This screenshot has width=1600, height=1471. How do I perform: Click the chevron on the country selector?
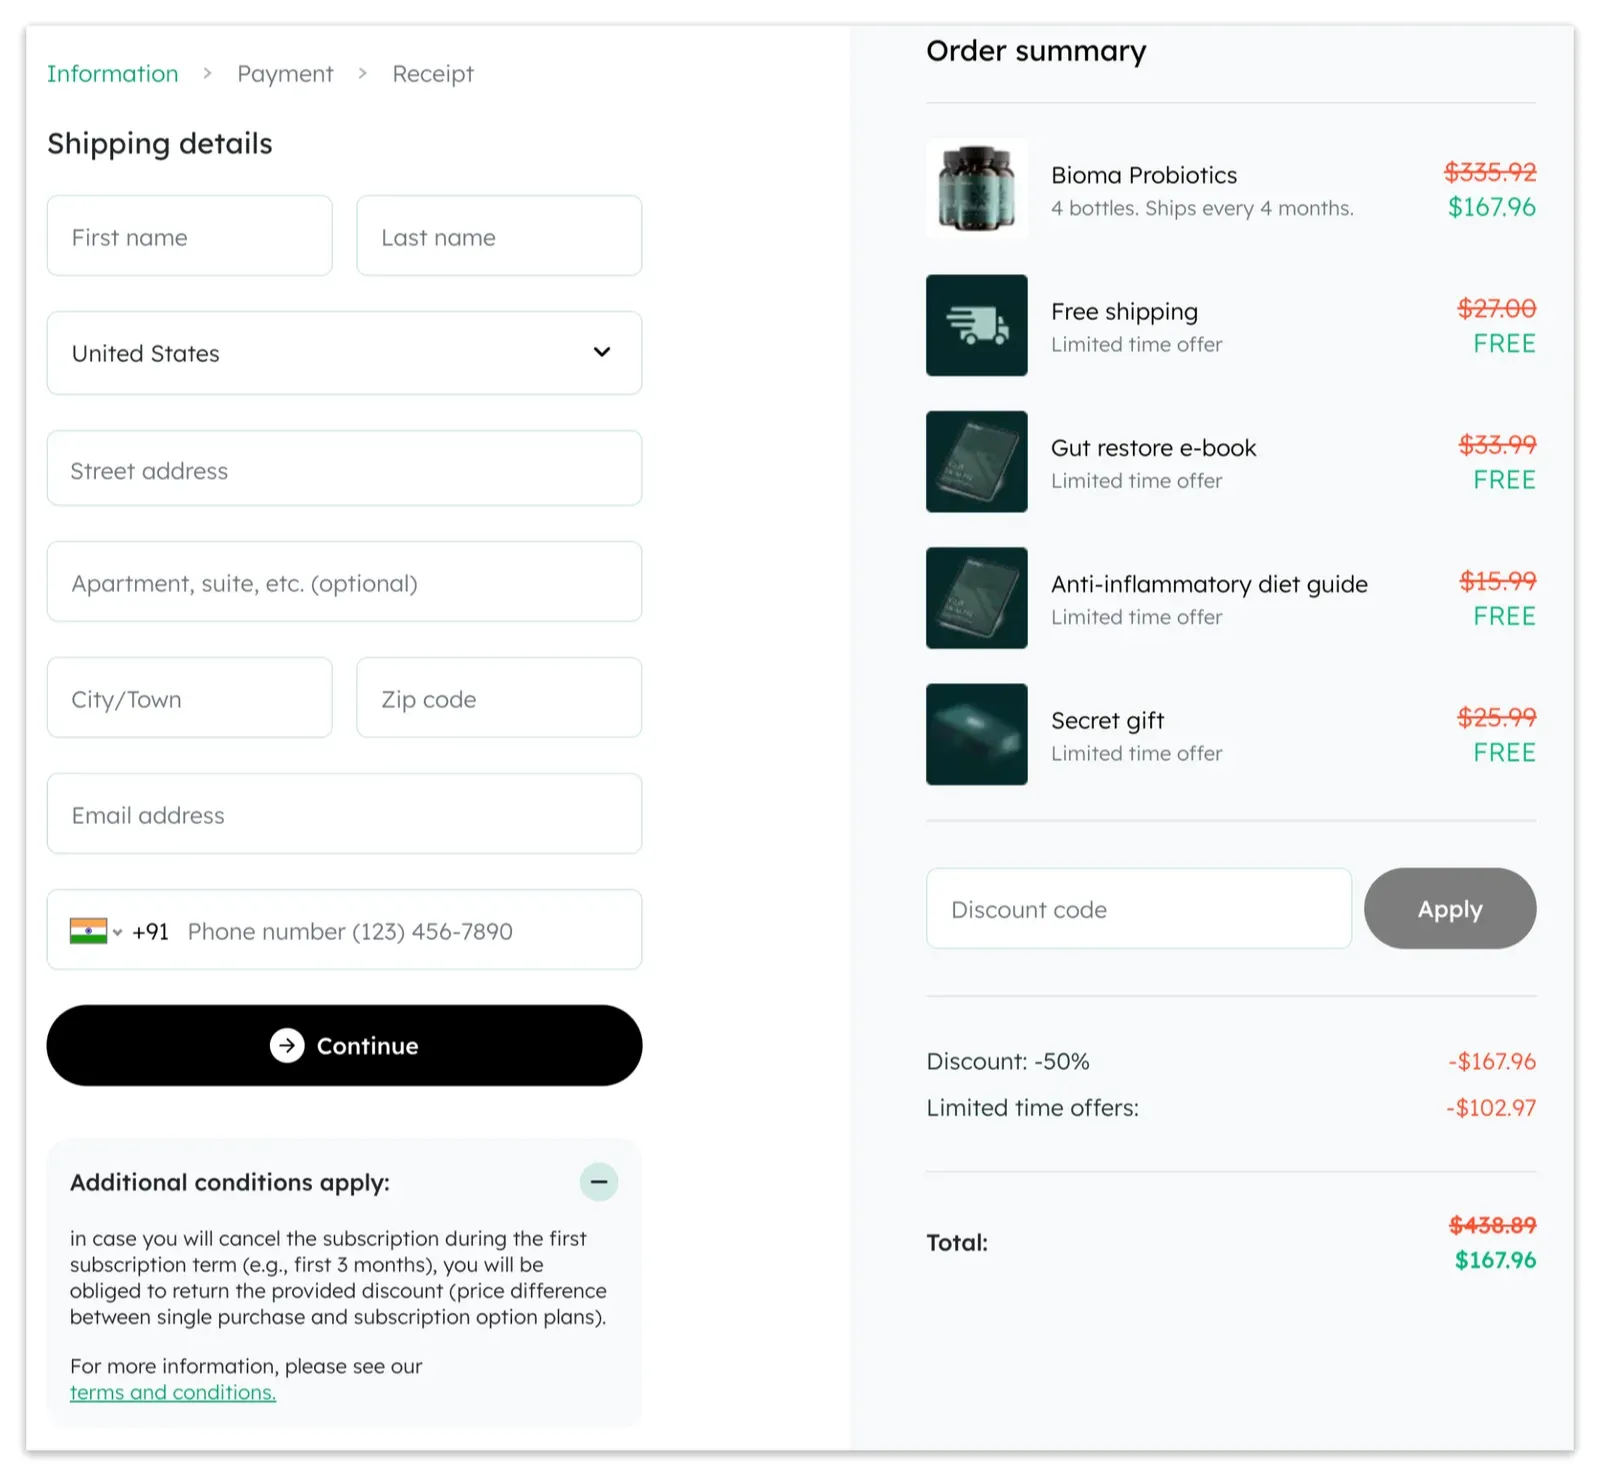[602, 352]
